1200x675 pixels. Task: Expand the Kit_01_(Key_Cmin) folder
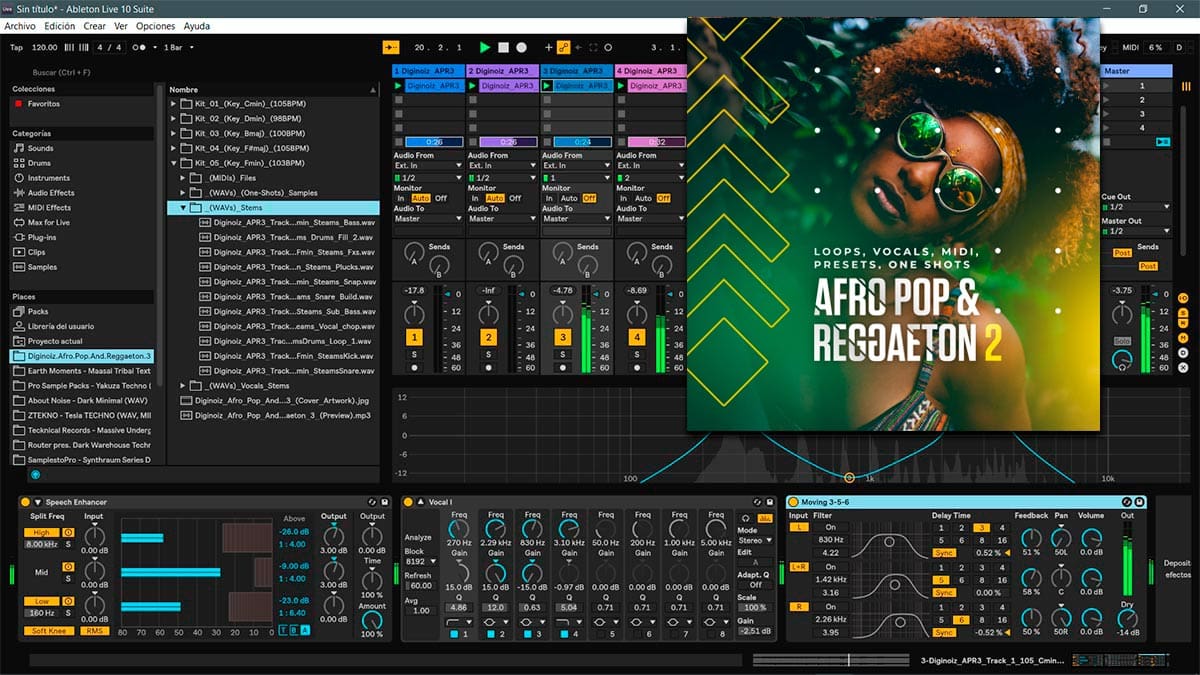174,104
